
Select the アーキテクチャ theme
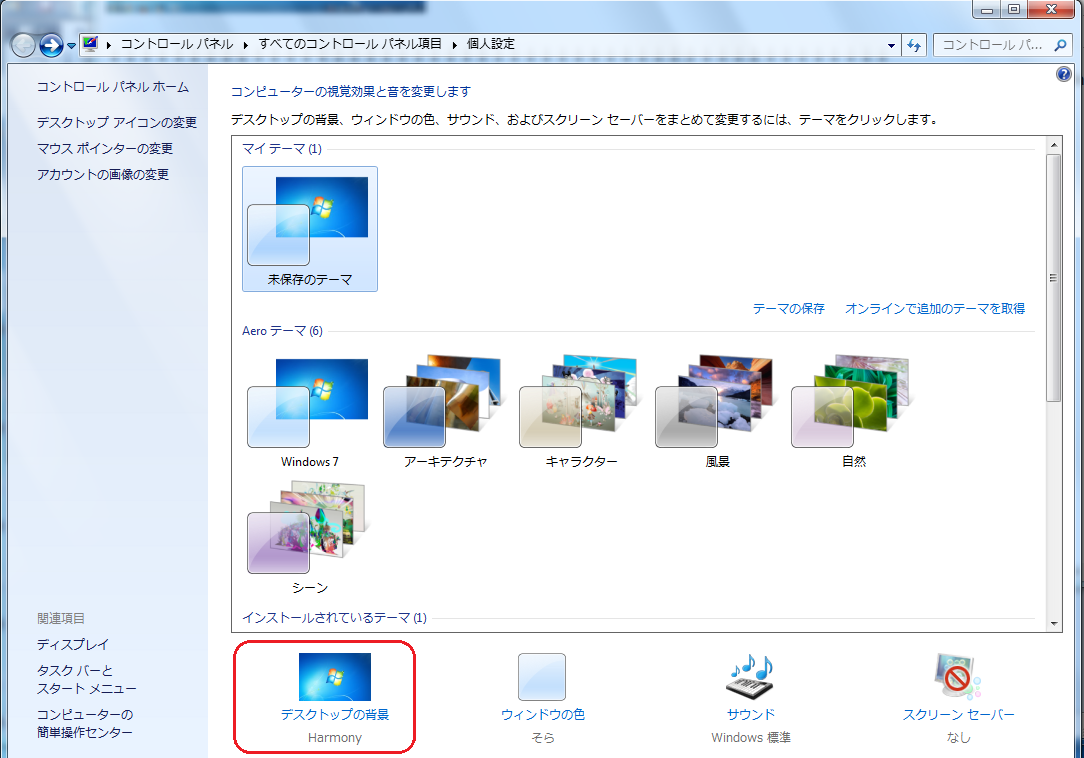tap(445, 412)
